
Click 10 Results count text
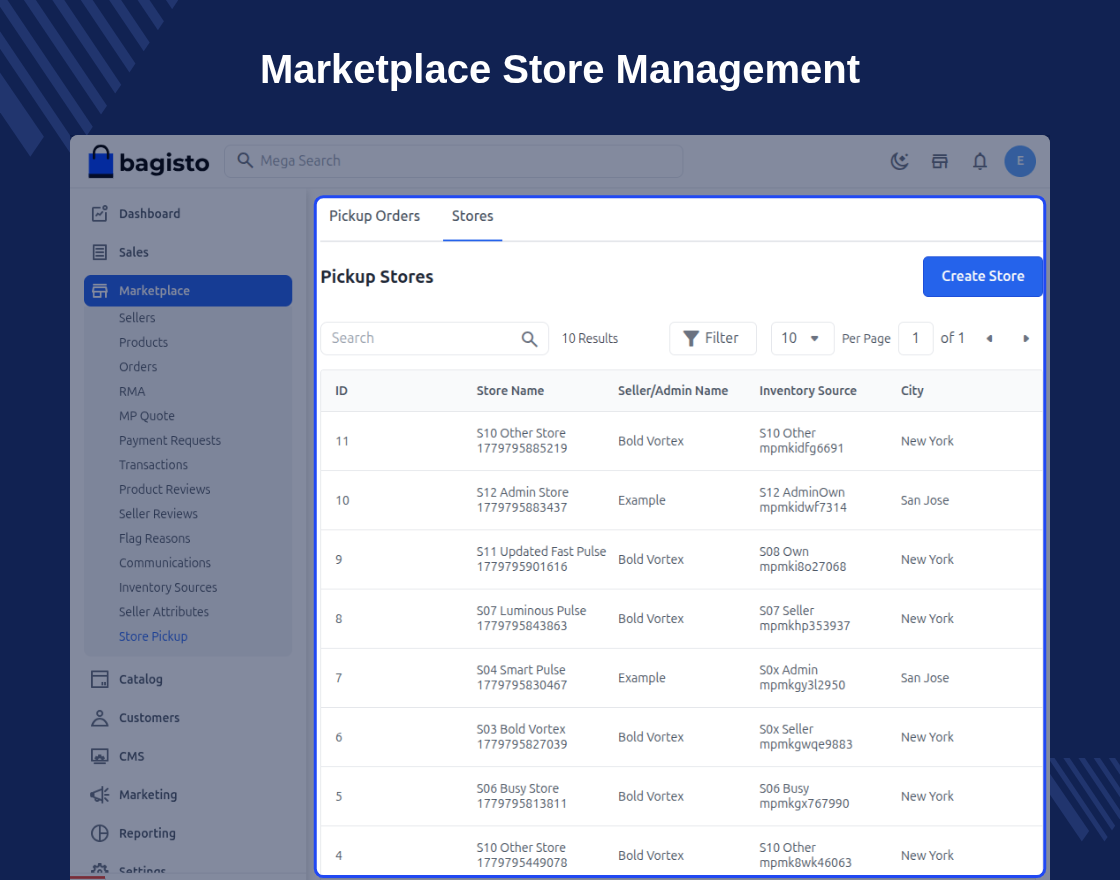(590, 339)
